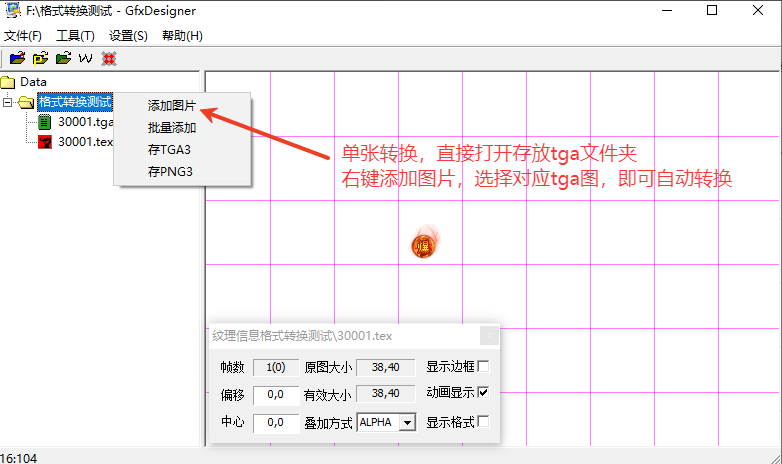Uncheck the 动画显示 checkbox

click(x=484, y=393)
